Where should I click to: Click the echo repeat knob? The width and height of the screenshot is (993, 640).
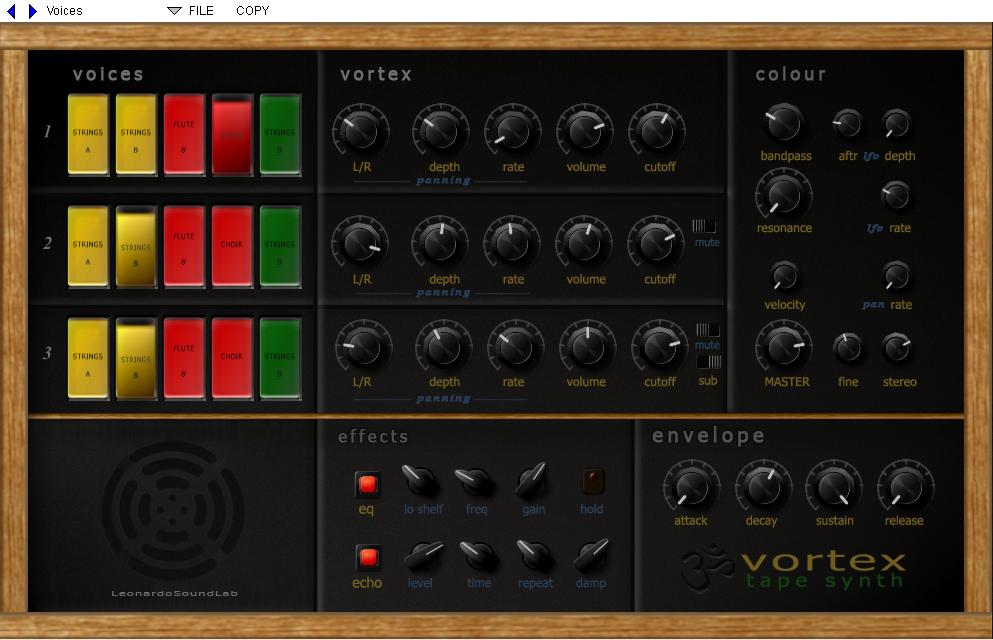coord(535,555)
